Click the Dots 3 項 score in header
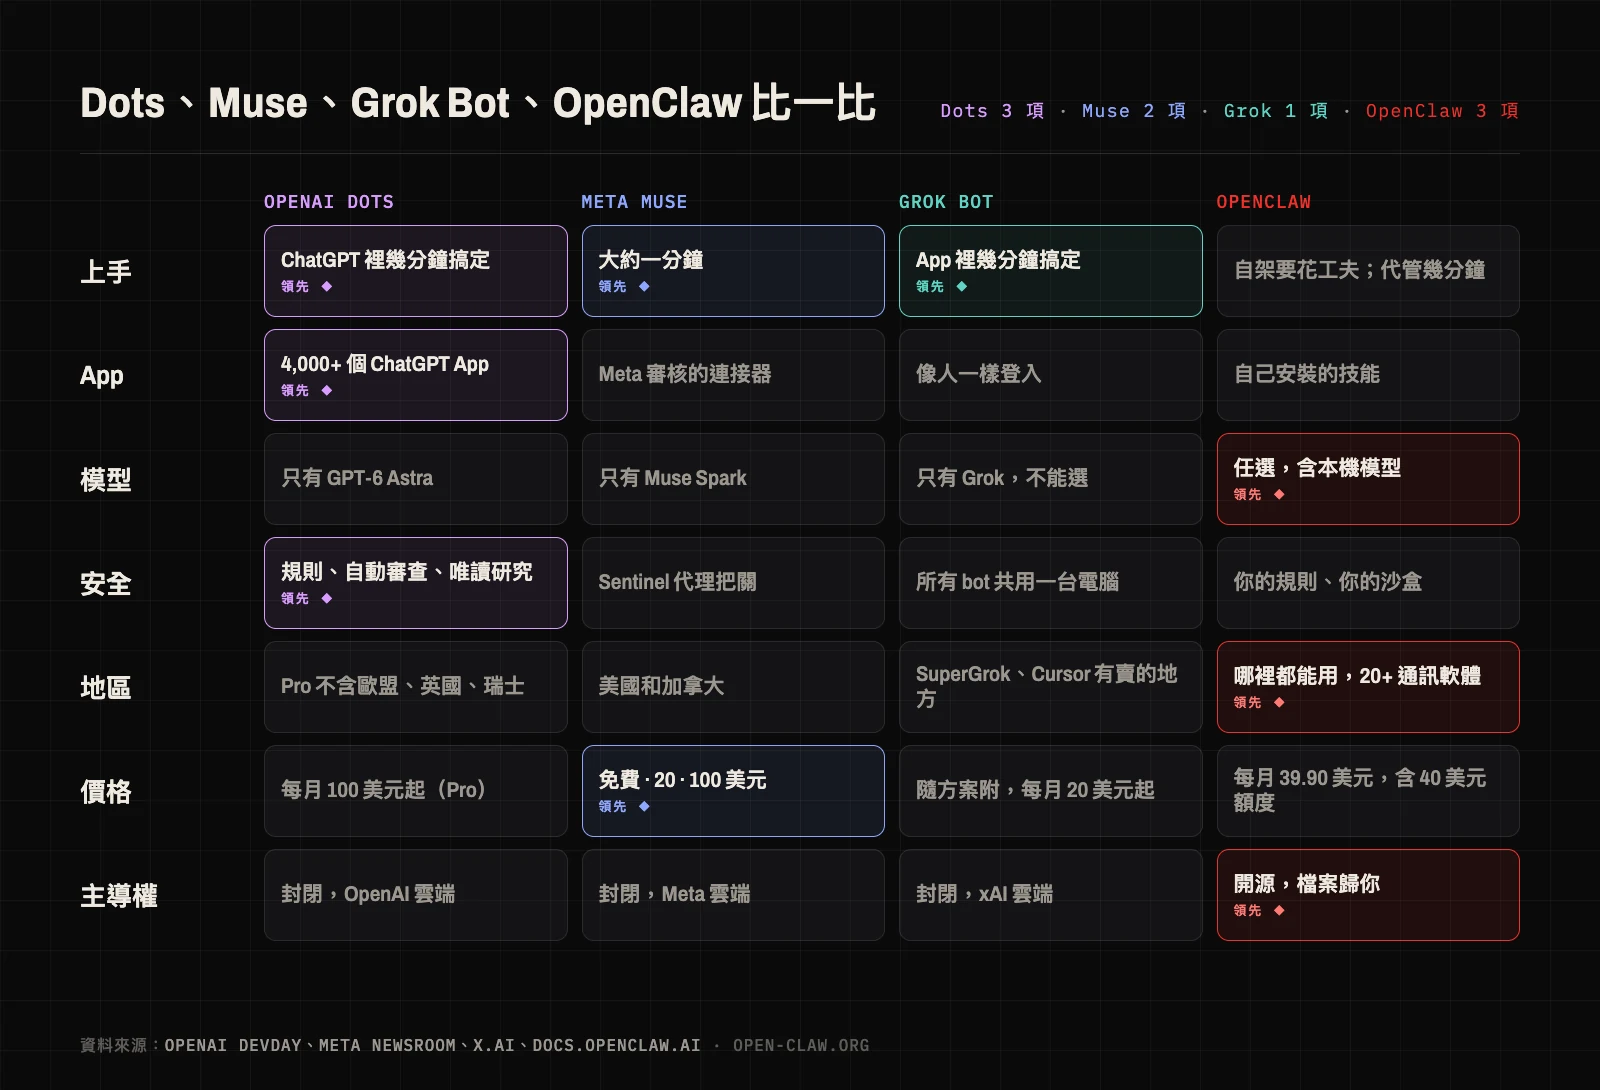The height and width of the screenshot is (1090, 1600). tap(992, 111)
